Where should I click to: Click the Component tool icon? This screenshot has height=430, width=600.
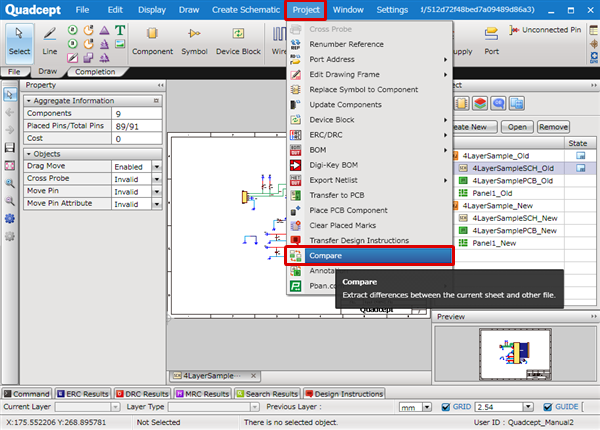click(152, 34)
